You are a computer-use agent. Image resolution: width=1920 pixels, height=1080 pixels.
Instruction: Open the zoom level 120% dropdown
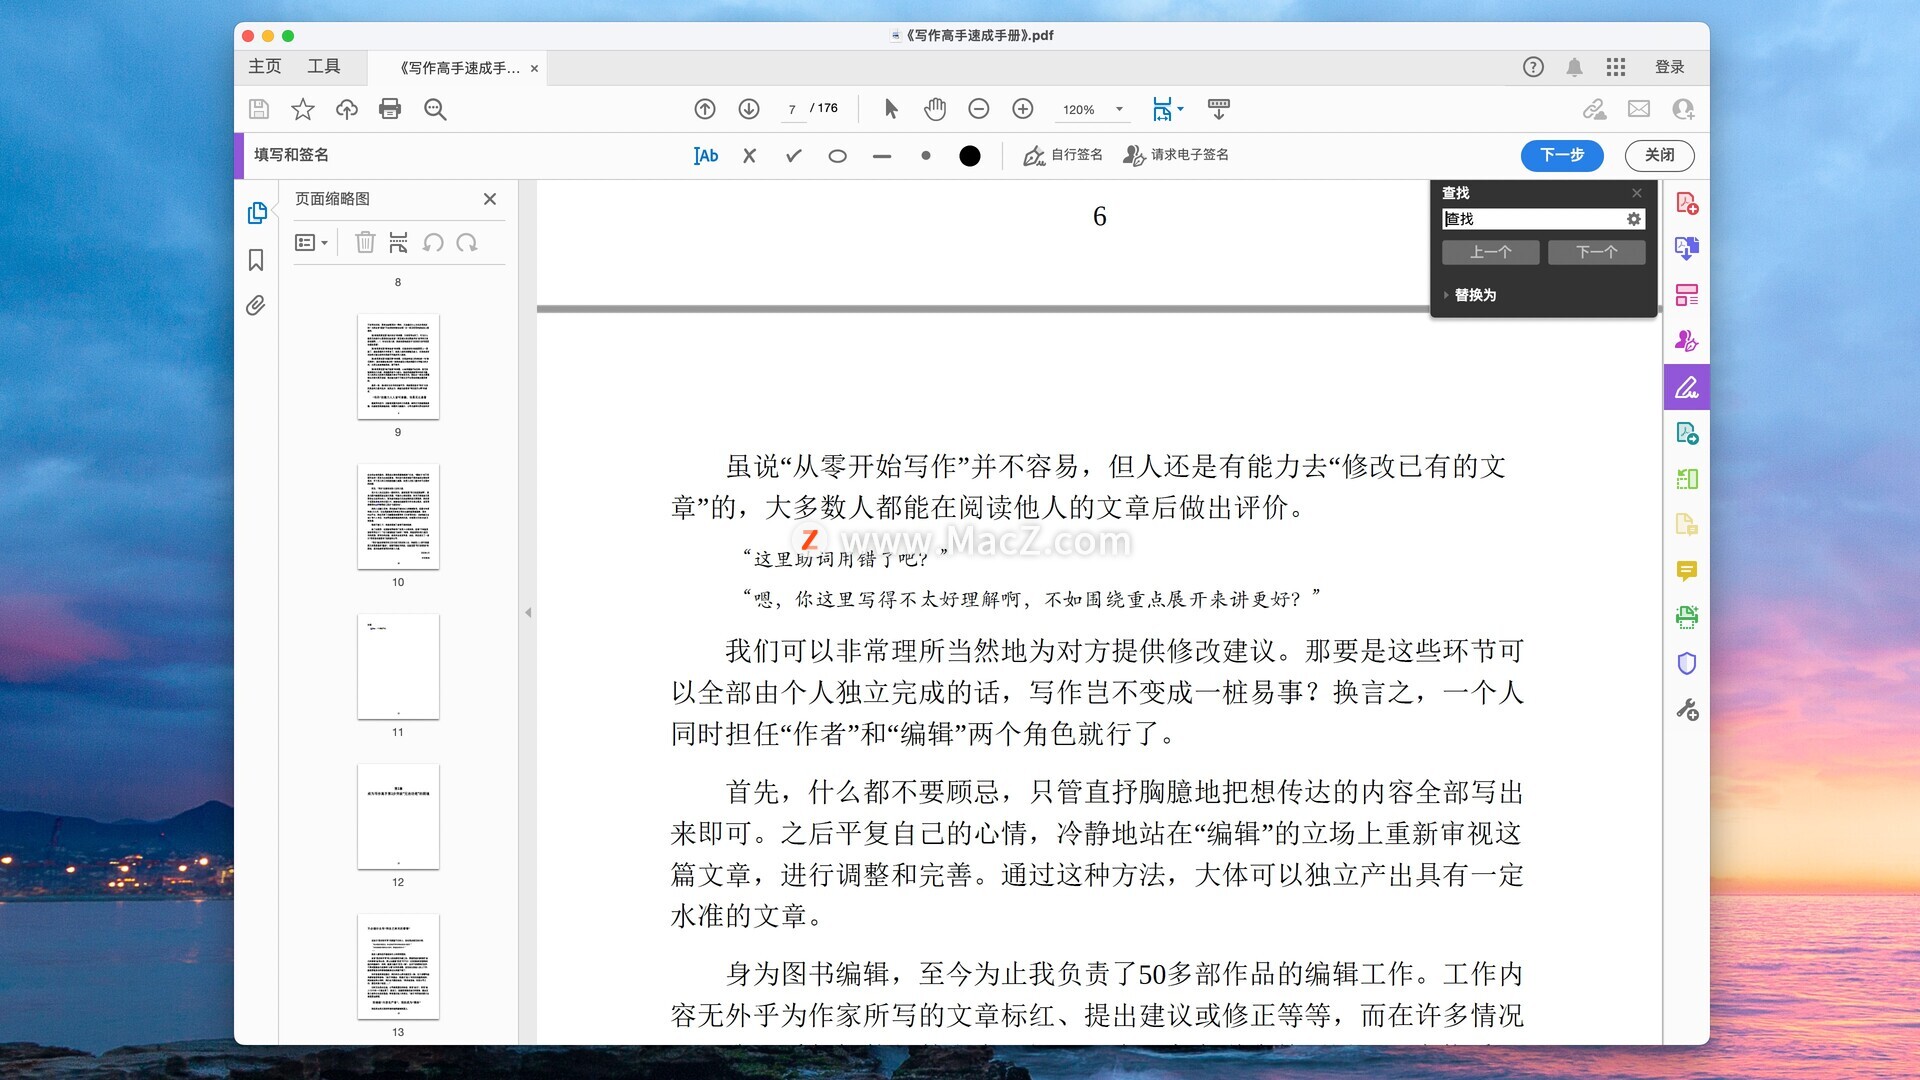(1093, 109)
